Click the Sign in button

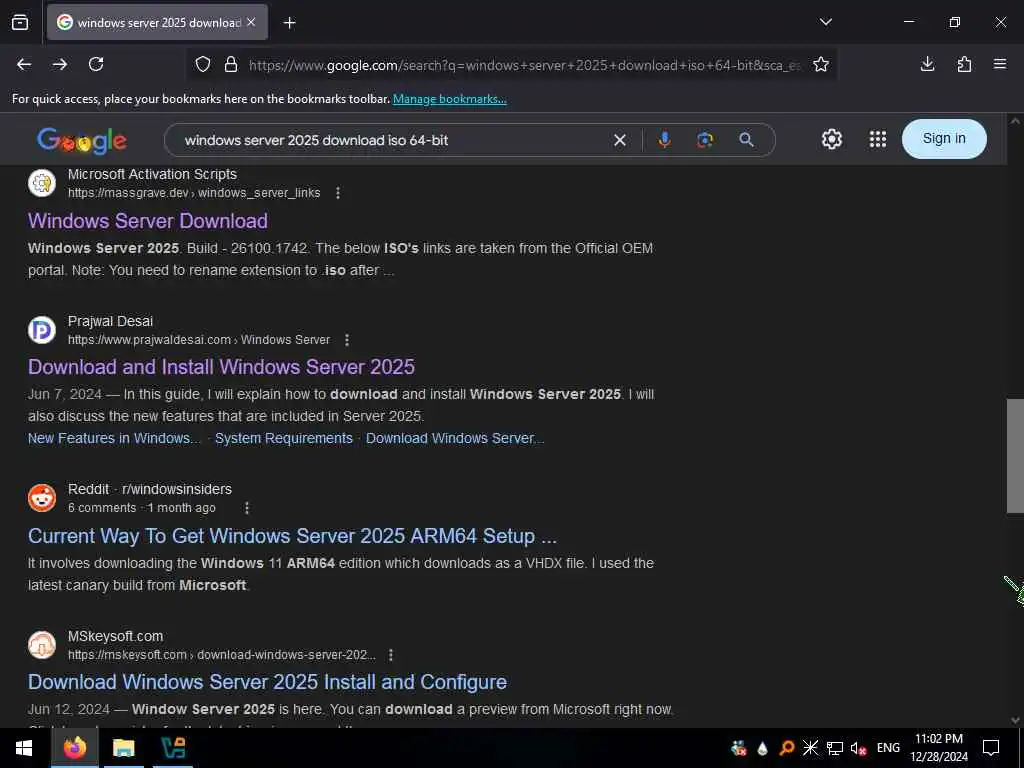[944, 138]
